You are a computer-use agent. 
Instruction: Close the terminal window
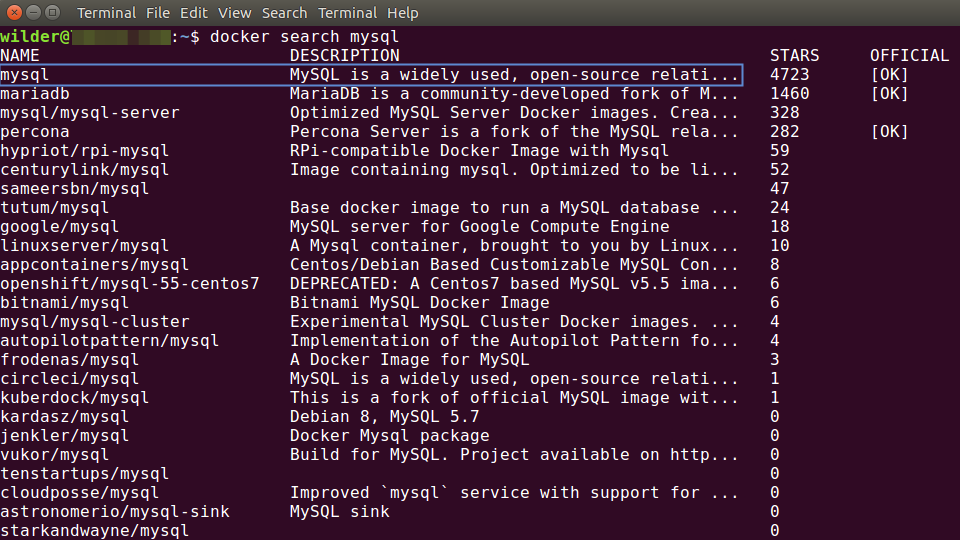pos(14,12)
